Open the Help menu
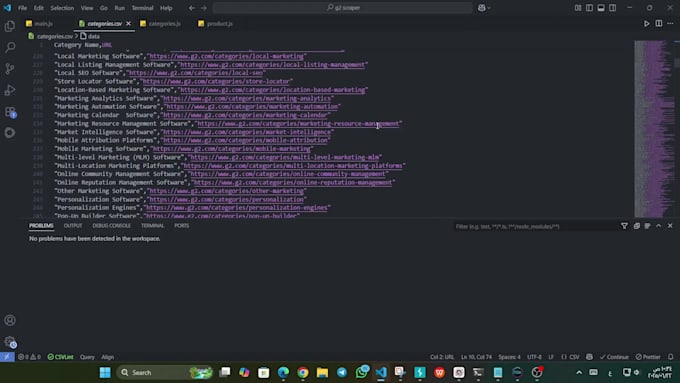This screenshot has width=680, height=383. (166, 8)
